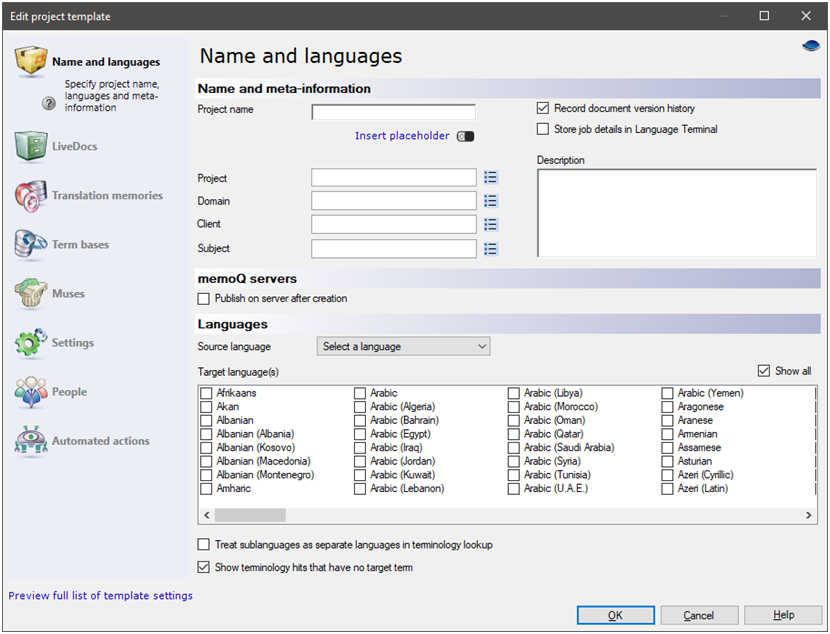Open the Help button
Viewport: 830px width, 634px height.
(783, 615)
